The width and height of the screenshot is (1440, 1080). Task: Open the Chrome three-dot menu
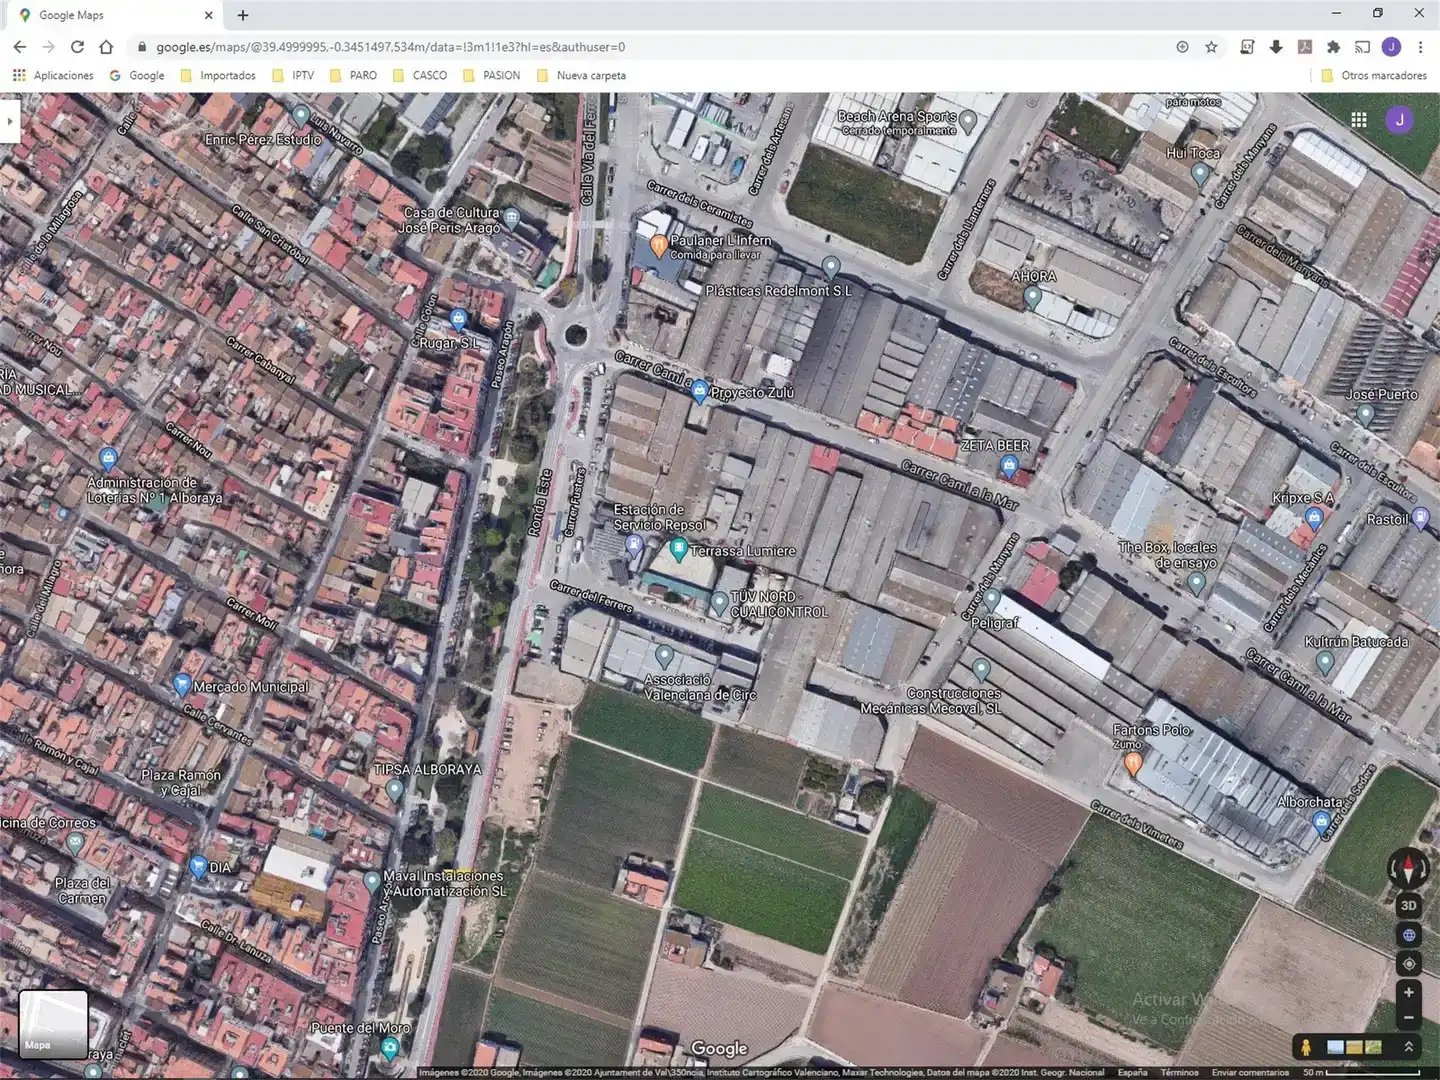point(1420,47)
